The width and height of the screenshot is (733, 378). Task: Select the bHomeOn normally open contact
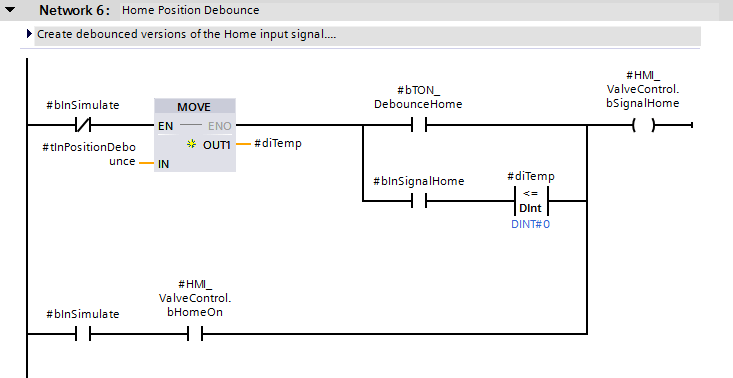[x=195, y=334]
